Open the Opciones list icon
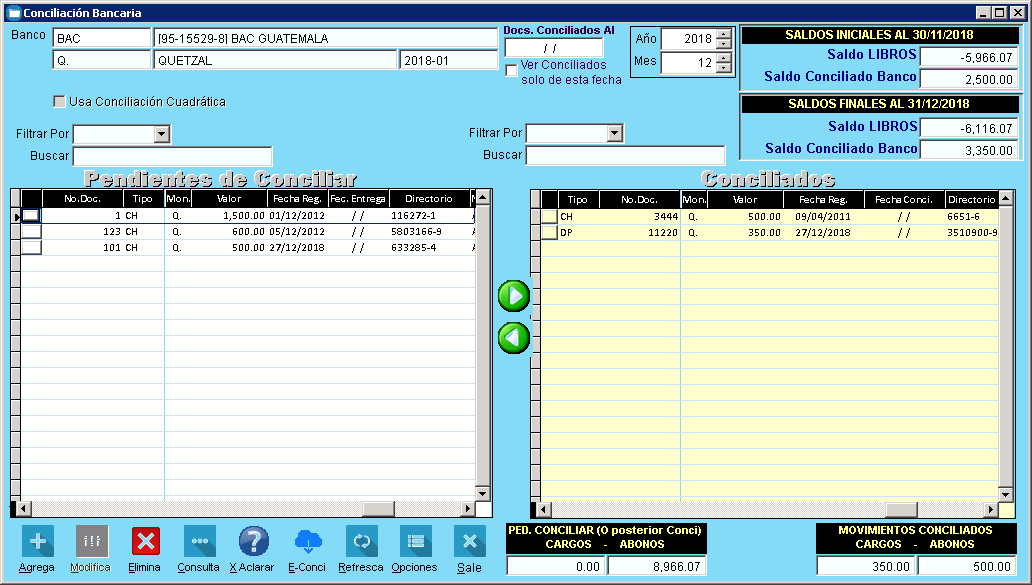 (415, 541)
